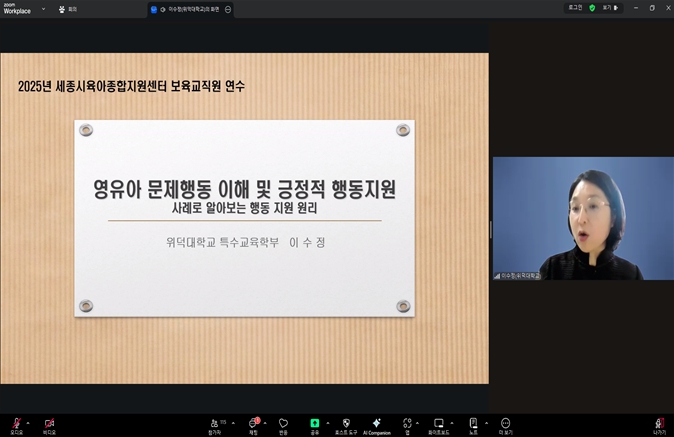Expand the share options arrow
The width and height of the screenshot is (674, 437).
click(x=328, y=422)
